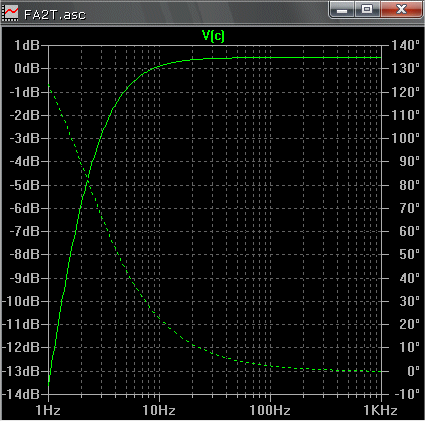The height and width of the screenshot is (421, 425).
Task: Click the 140° phase axis label
Action: [x=406, y=45]
